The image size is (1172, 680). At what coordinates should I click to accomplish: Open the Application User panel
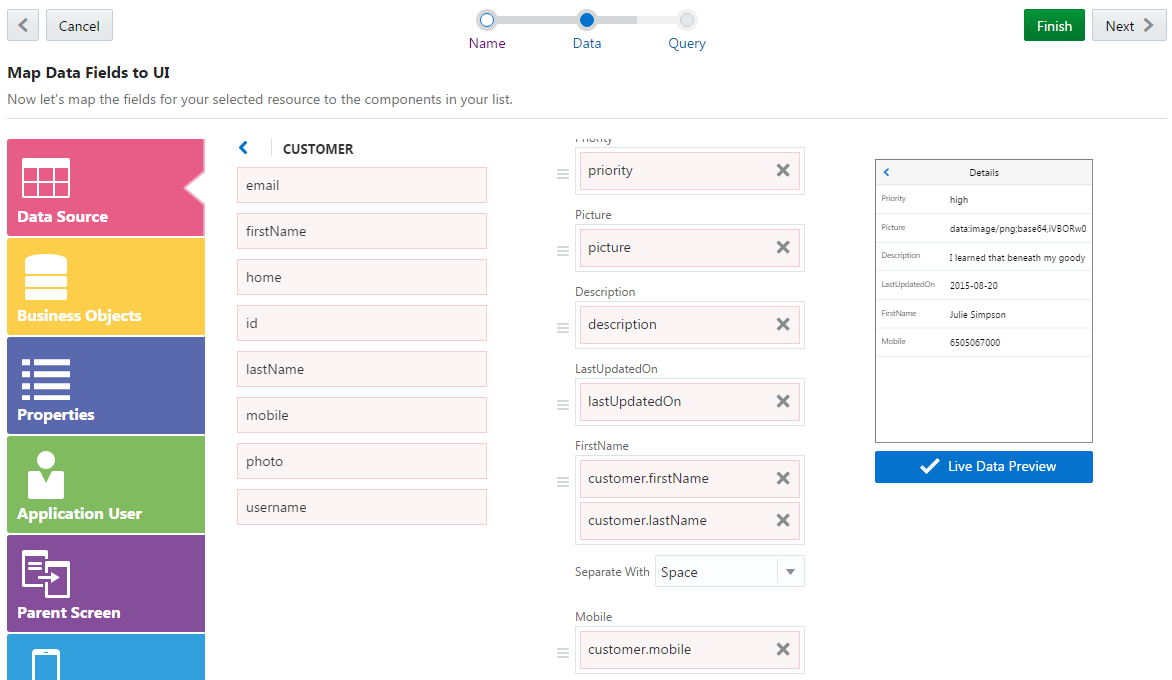tap(106, 484)
